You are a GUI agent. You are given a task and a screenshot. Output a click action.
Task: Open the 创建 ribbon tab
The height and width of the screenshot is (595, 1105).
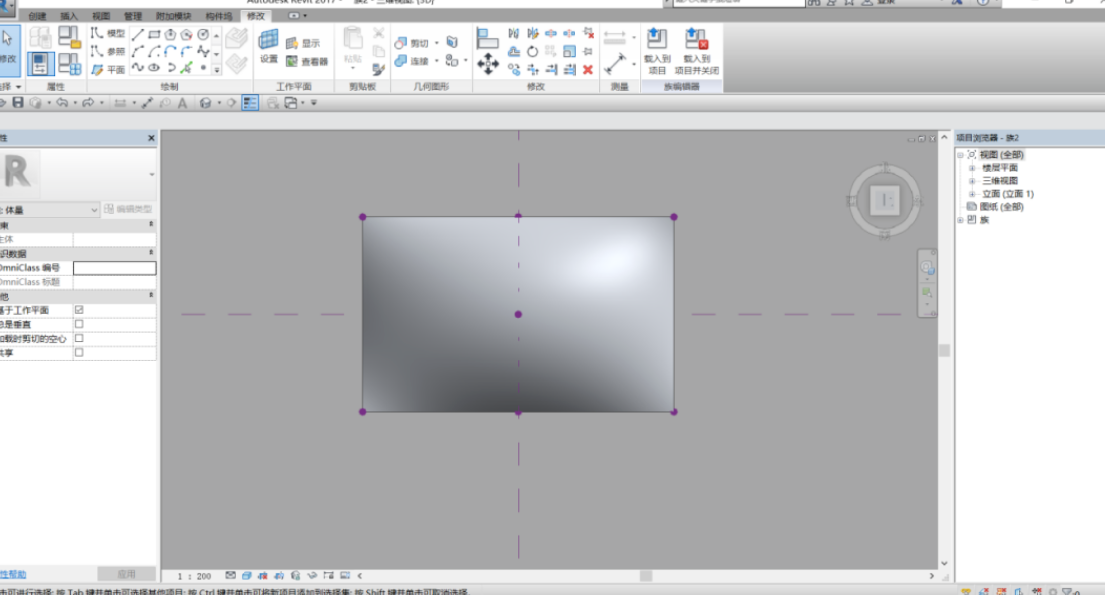37,16
